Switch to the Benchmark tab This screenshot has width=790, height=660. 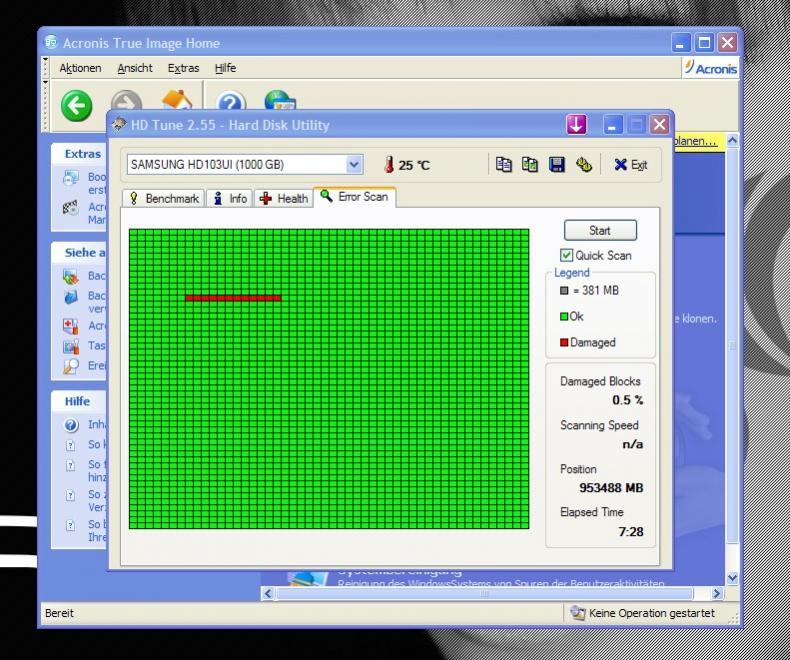(163, 199)
